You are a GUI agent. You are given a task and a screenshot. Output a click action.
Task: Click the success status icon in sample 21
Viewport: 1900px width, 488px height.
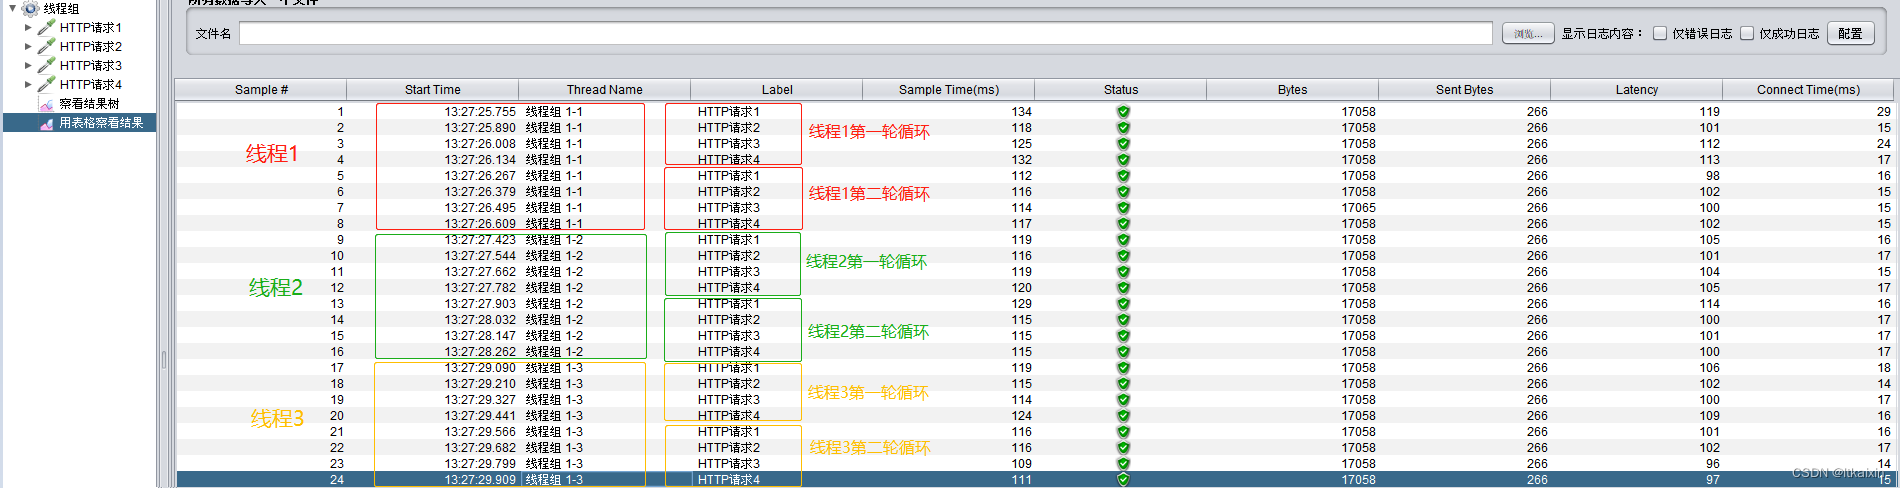click(x=1123, y=432)
